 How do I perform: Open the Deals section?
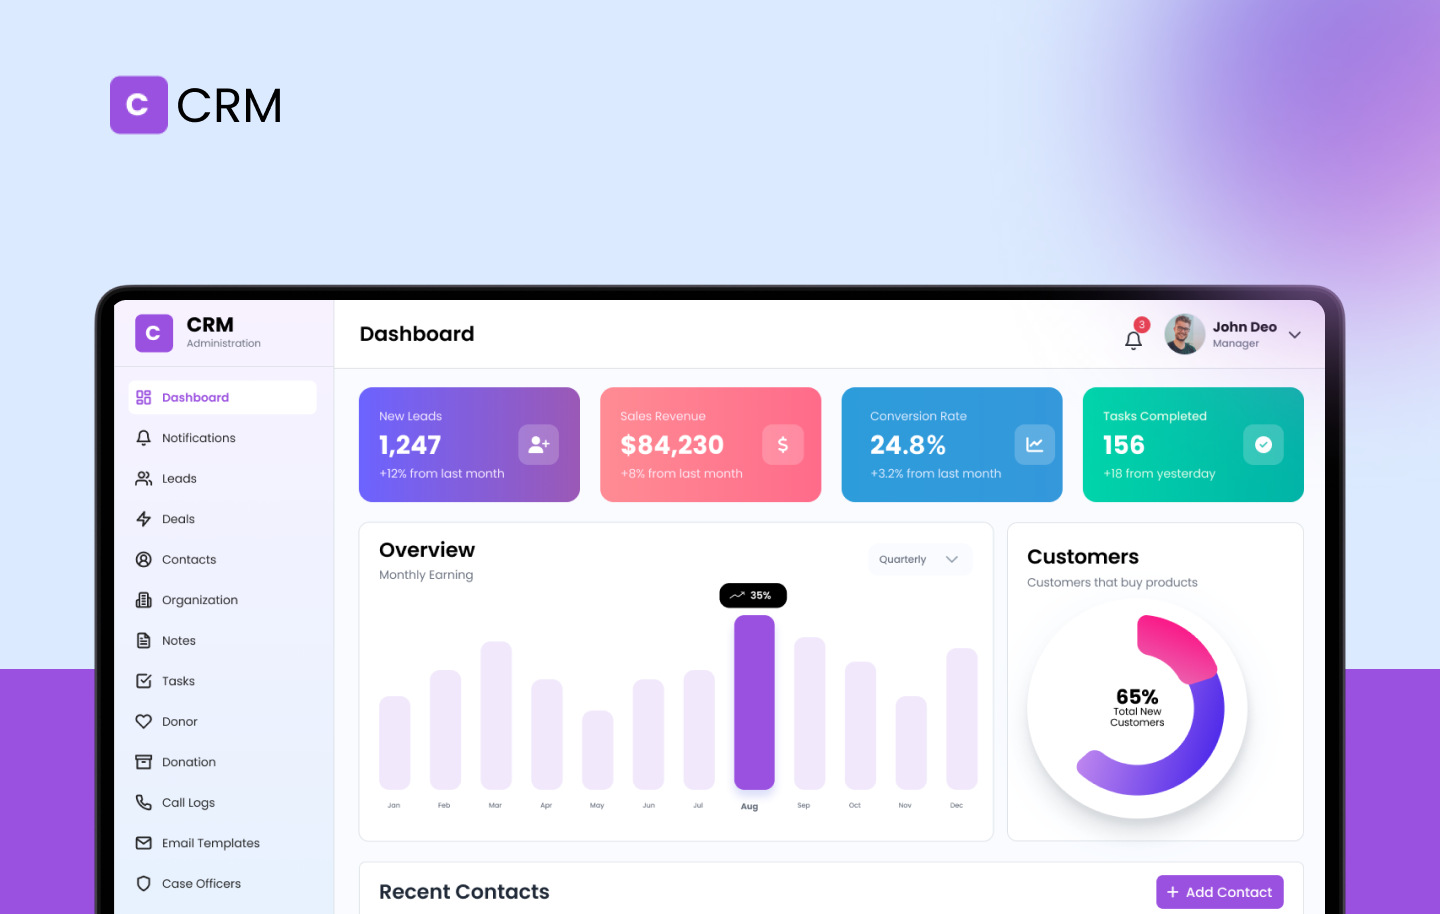pyautogui.click(x=178, y=518)
